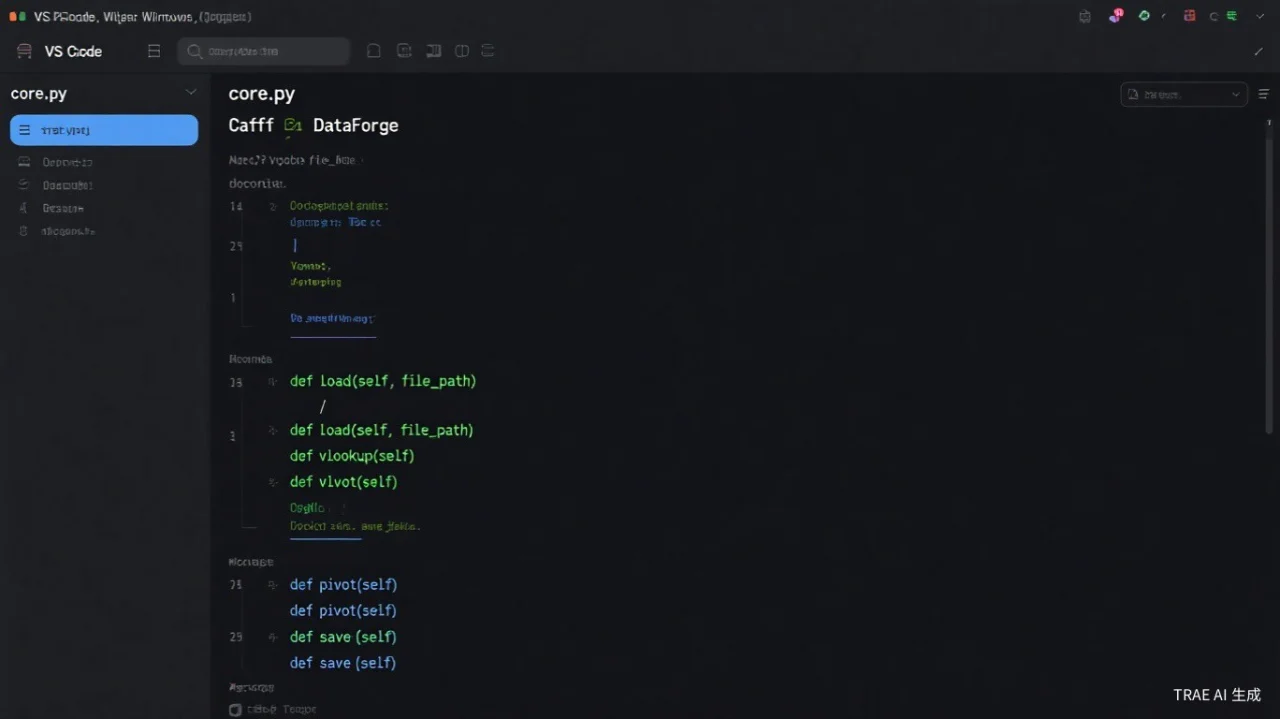Click the magnifier icon in the search box
The width and height of the screenshot is (1280, 719).
[x=195, y=51]
